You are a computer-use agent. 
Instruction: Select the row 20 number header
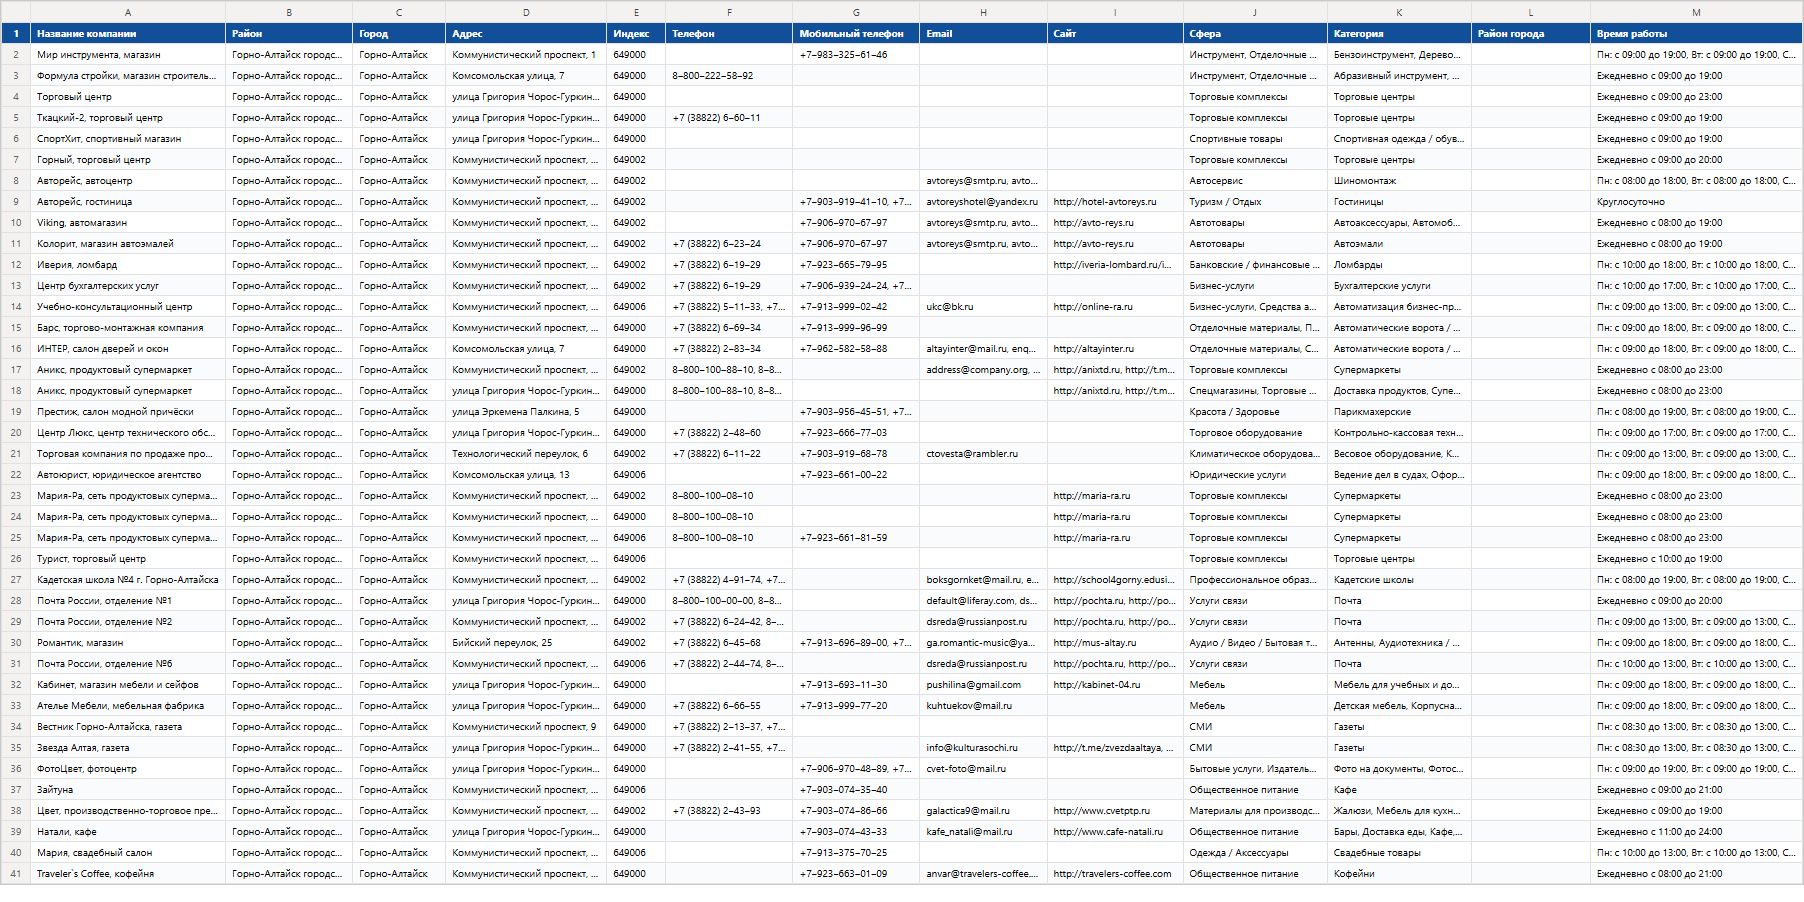point(16,433)
